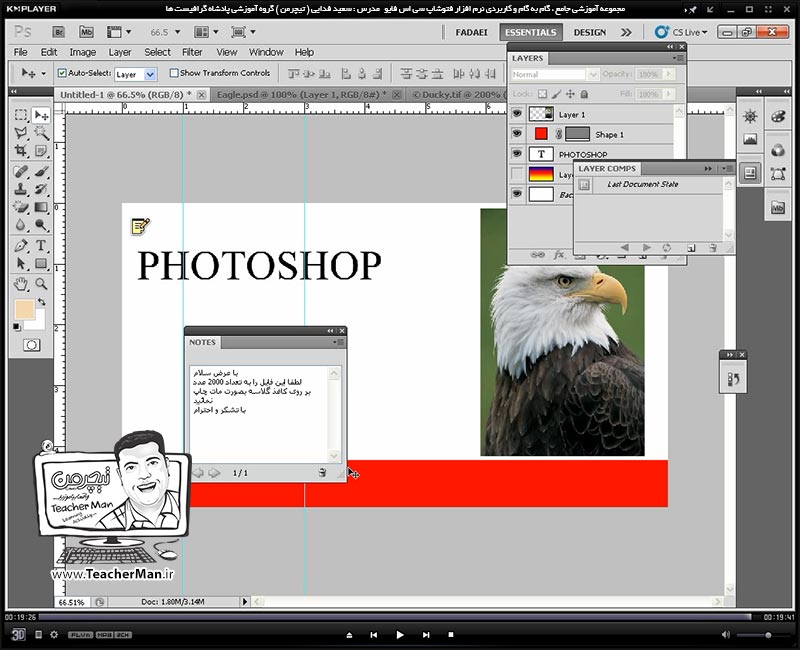Image resolution: width=800 pixels, height=650 pixels.
Task: Switch to DESIGN workspace
Action: click(x=590, y=32)
